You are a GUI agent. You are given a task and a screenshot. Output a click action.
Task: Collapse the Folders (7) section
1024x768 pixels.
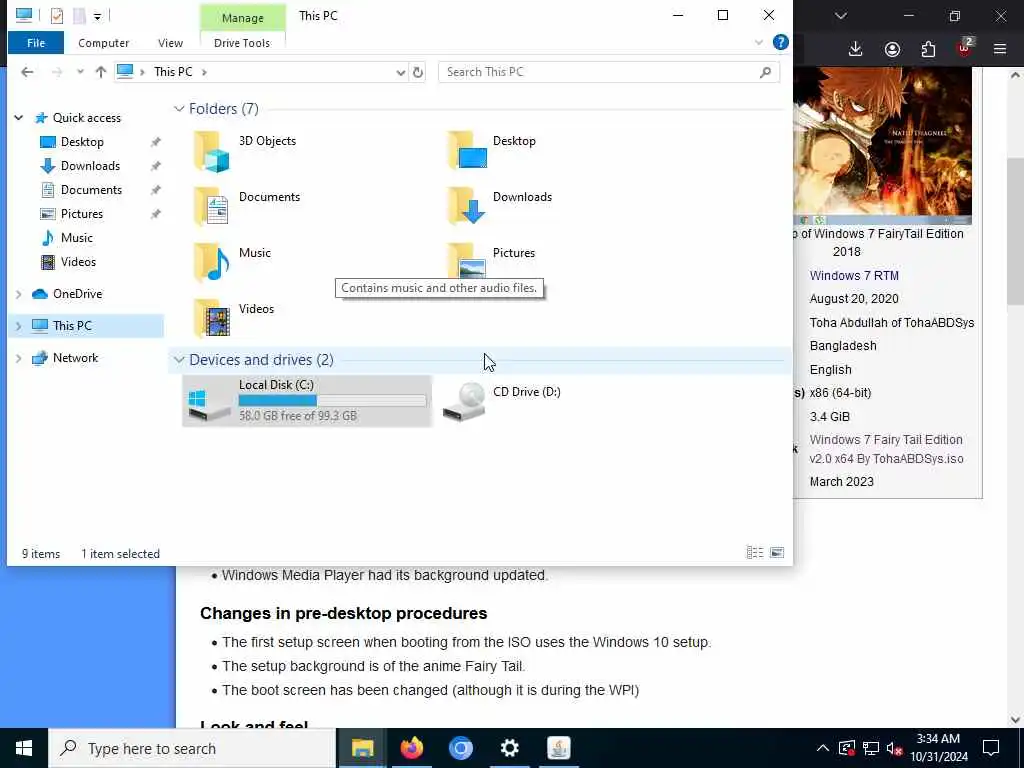tap(179, 109)
